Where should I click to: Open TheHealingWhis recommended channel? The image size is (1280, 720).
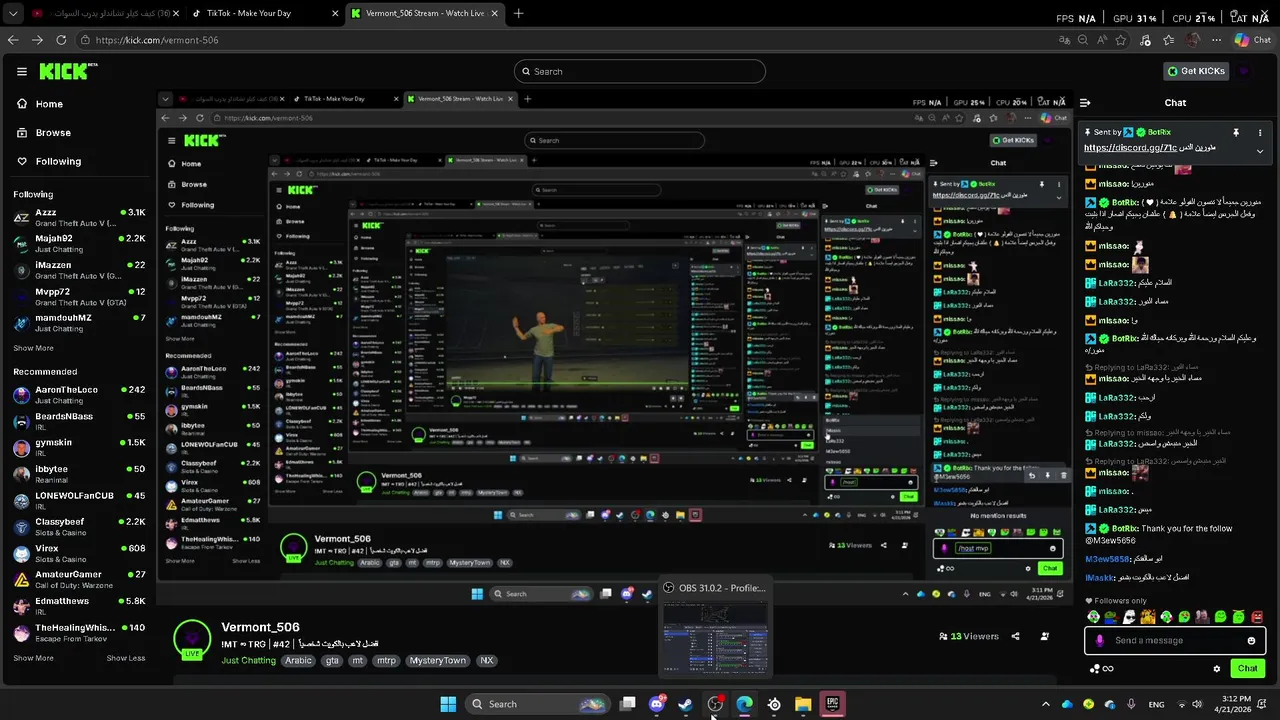click(x=80, y=632)
